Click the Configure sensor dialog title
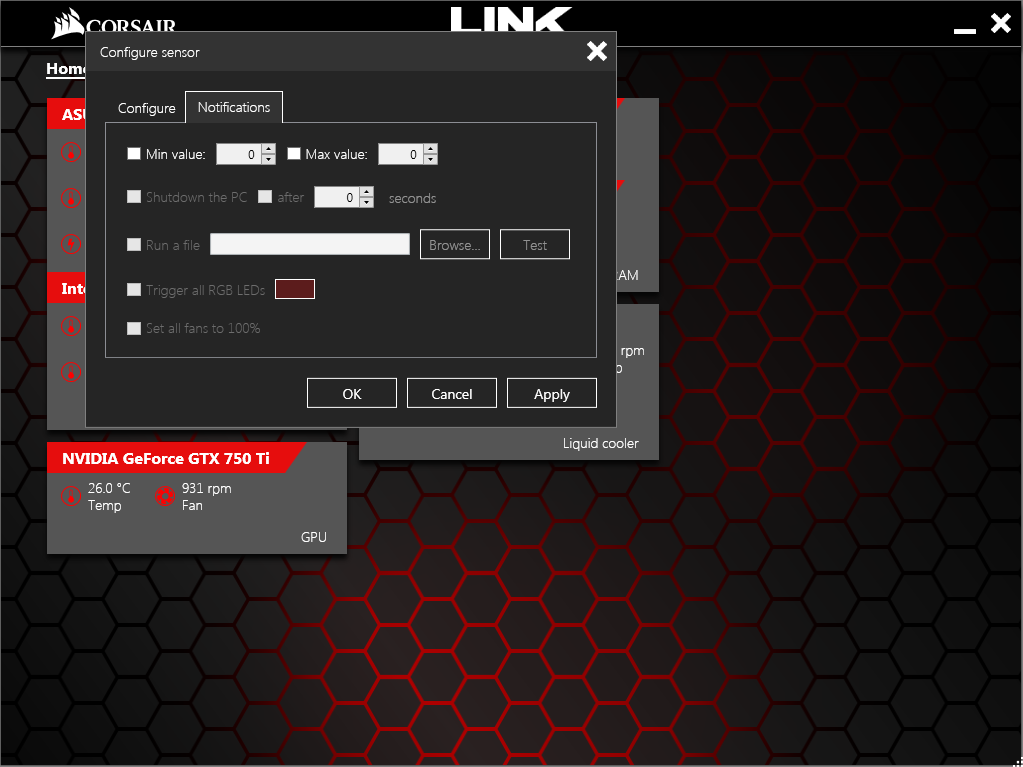1023x767 pixels. [149, 52]
